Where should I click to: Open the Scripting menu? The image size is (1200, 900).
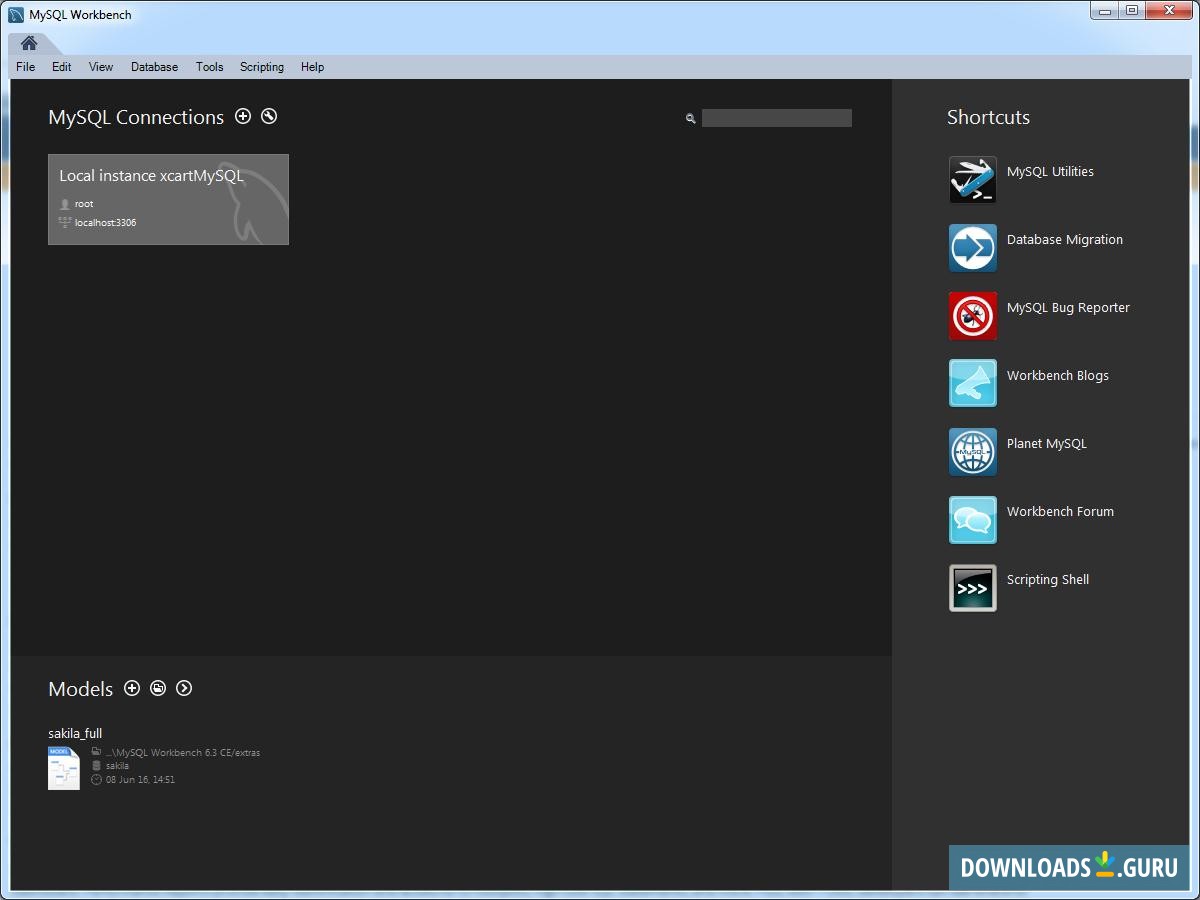[262, 67]
